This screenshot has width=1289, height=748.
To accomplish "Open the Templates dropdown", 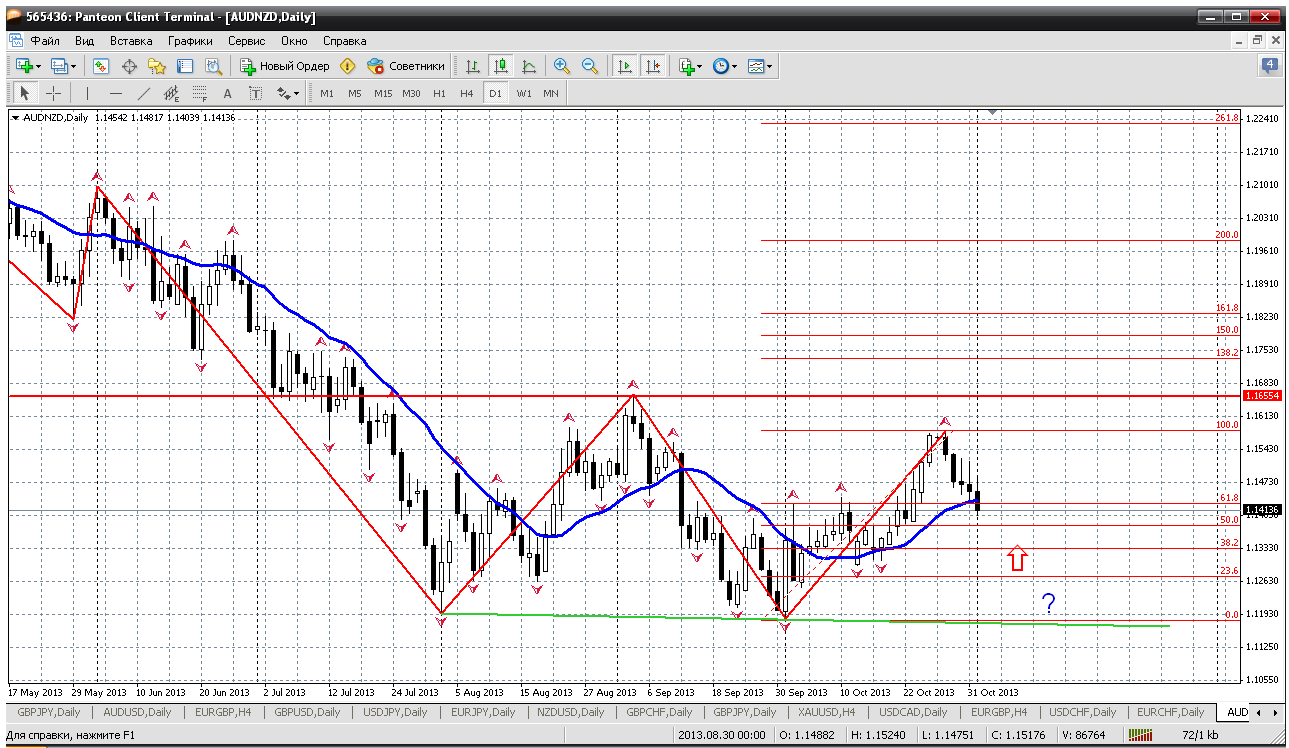I will (x=760, y=66).
